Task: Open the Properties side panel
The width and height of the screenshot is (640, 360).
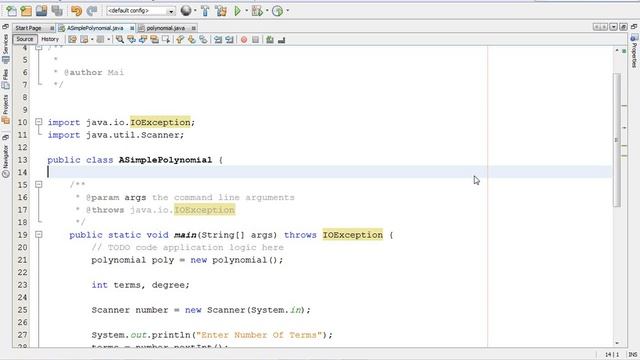Action: 634,51
